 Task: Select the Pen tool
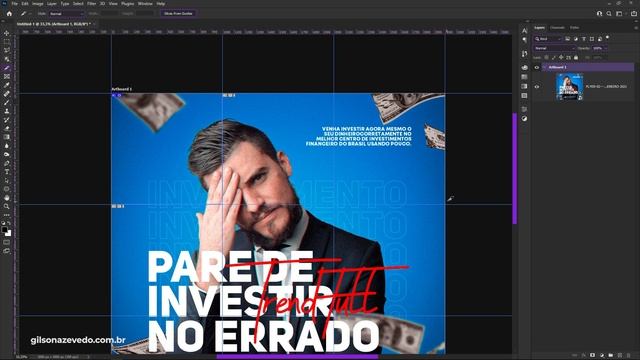(x=7, y=163)
